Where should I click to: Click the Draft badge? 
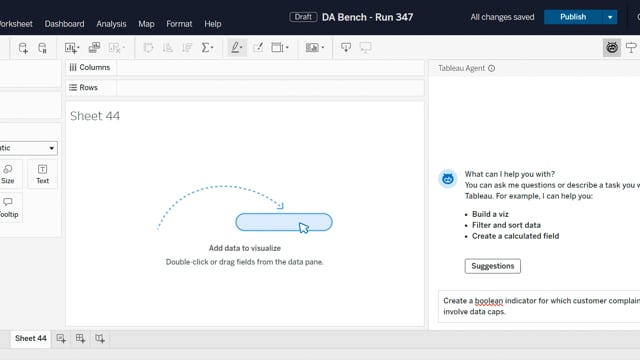tap(303, 17)
